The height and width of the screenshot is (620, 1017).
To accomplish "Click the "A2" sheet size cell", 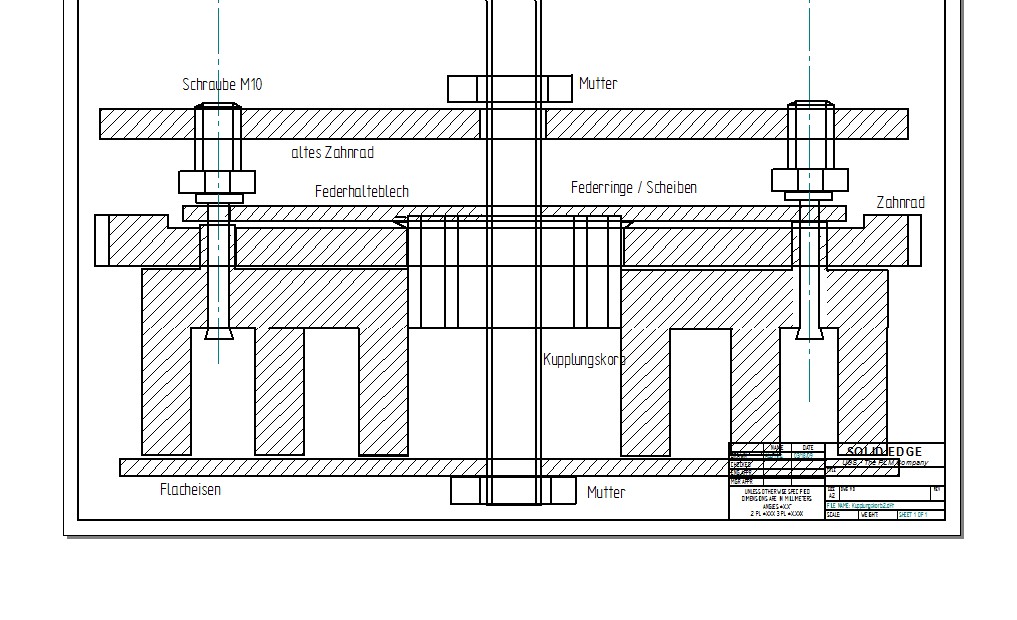I will coord(832,496).
